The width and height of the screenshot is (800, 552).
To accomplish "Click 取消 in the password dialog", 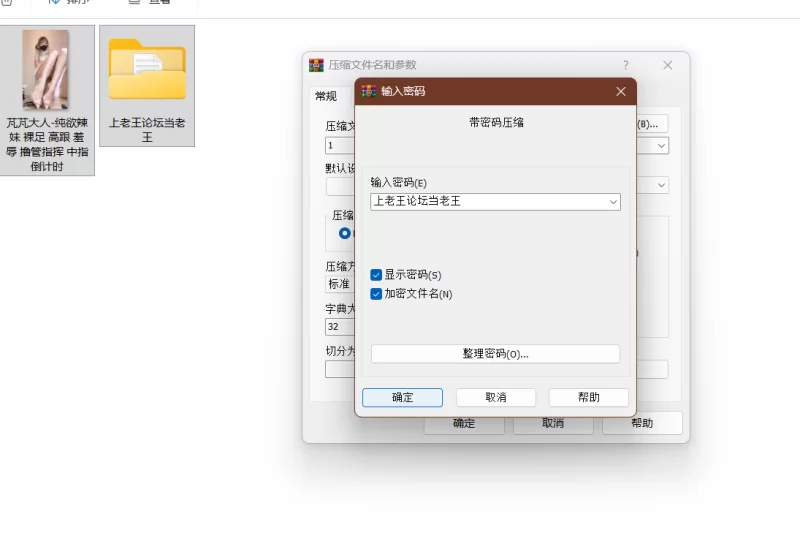I will pos(495,397).
